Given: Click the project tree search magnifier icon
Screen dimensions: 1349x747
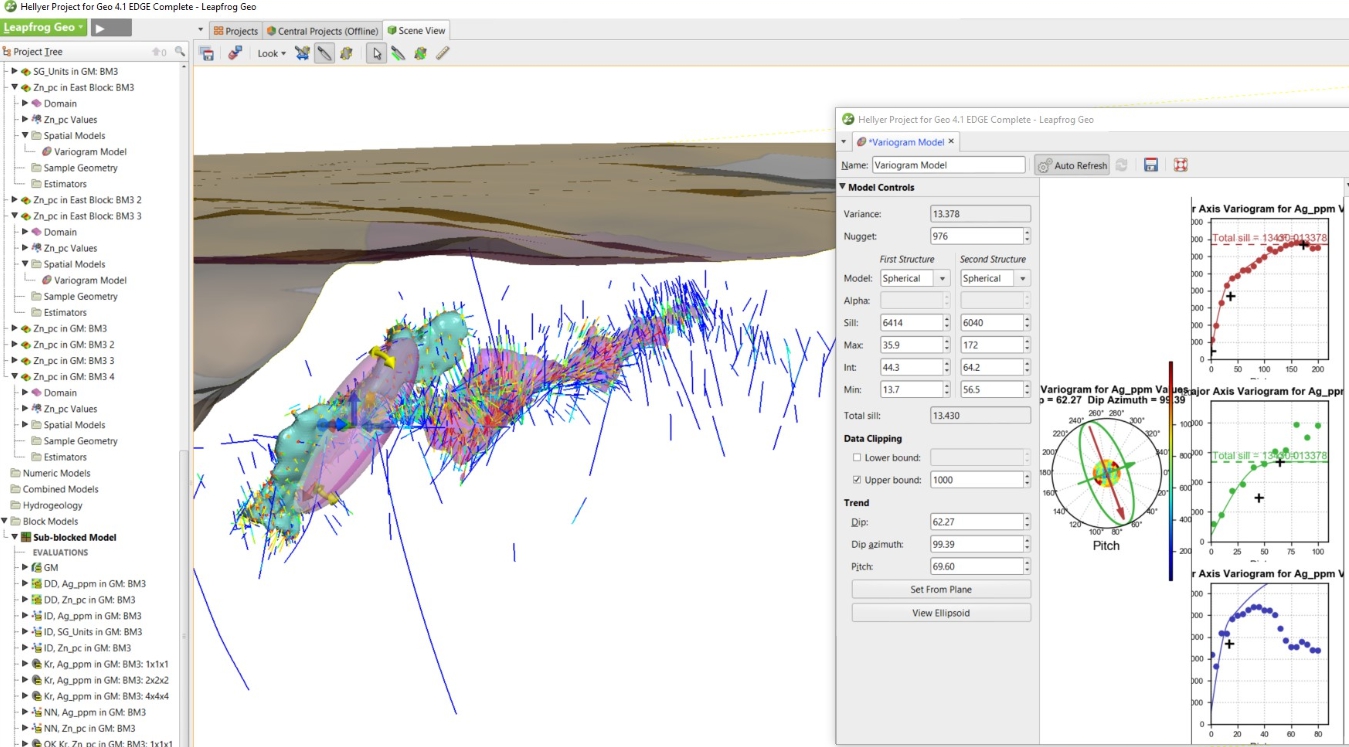Looking at the screenshot, I should click(x=180, y=52).
